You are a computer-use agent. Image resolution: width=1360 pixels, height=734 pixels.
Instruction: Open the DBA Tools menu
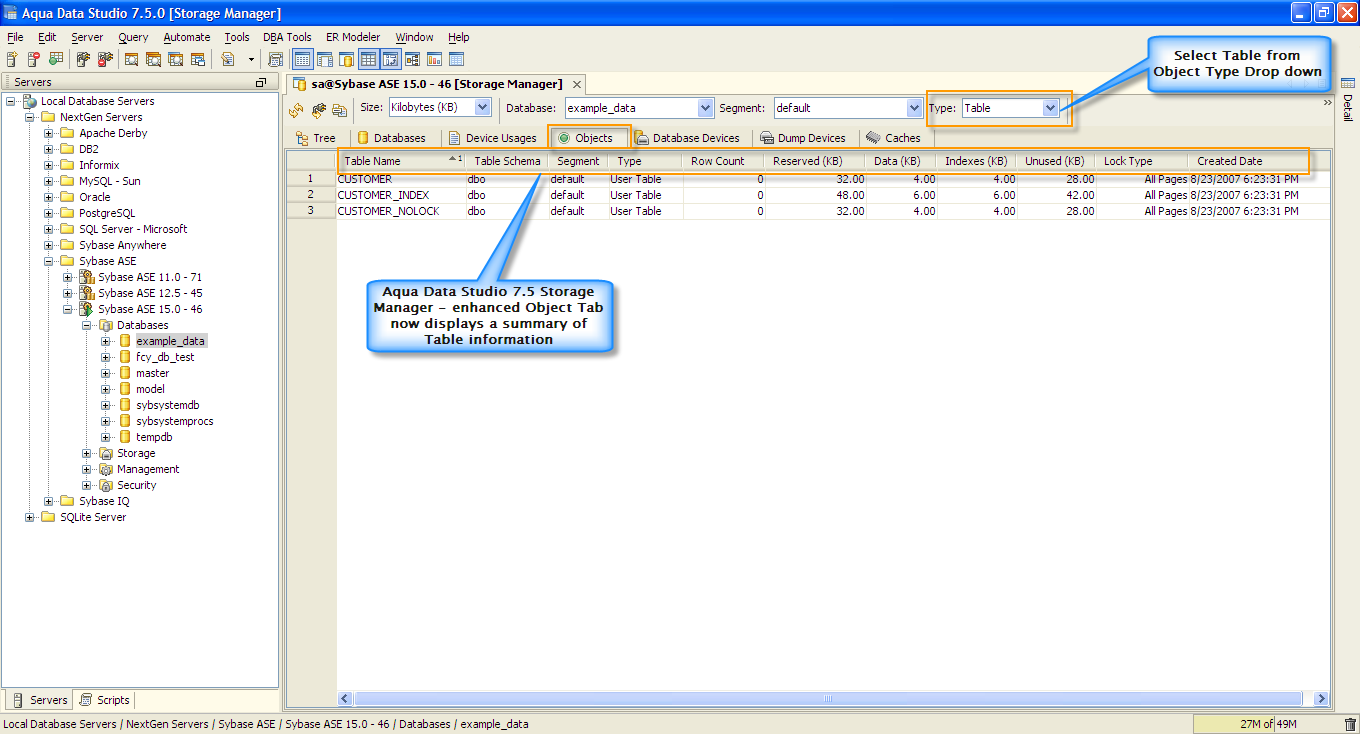click(287, 37)
